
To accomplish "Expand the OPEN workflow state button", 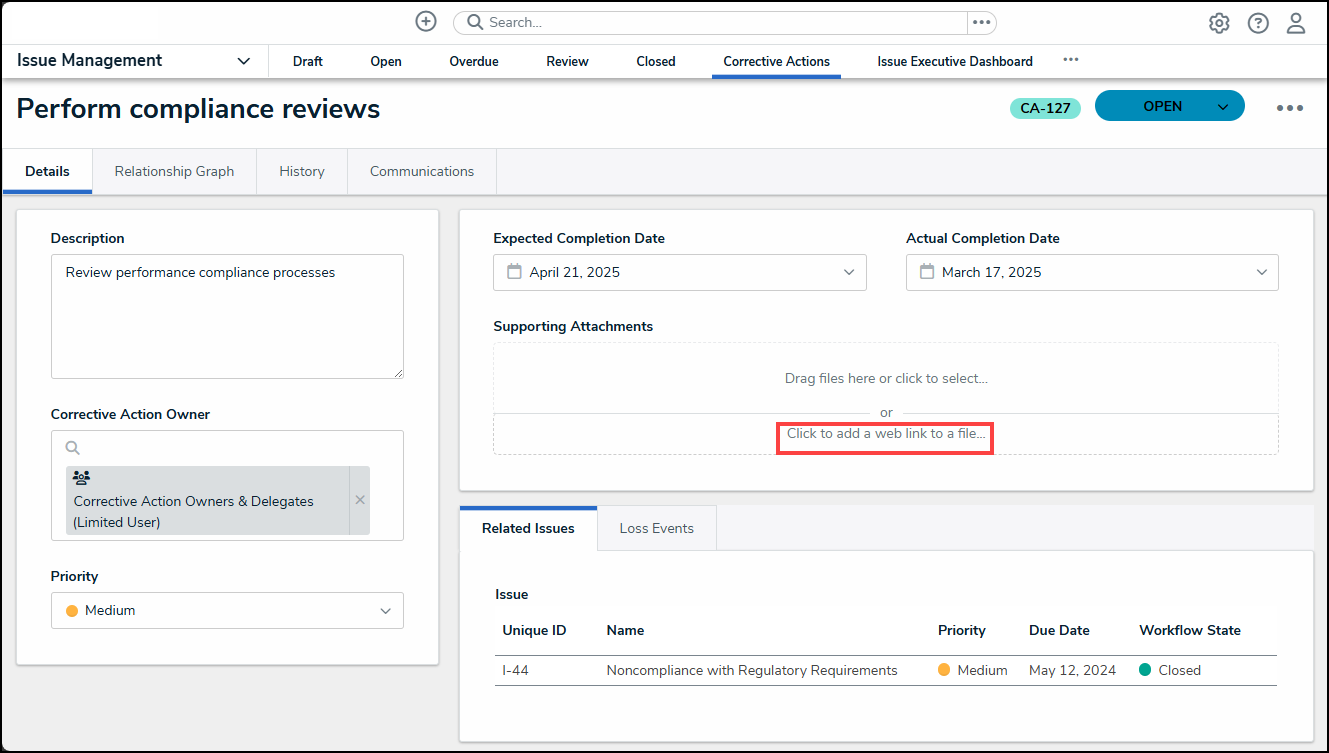I will tap(1222, 107).
